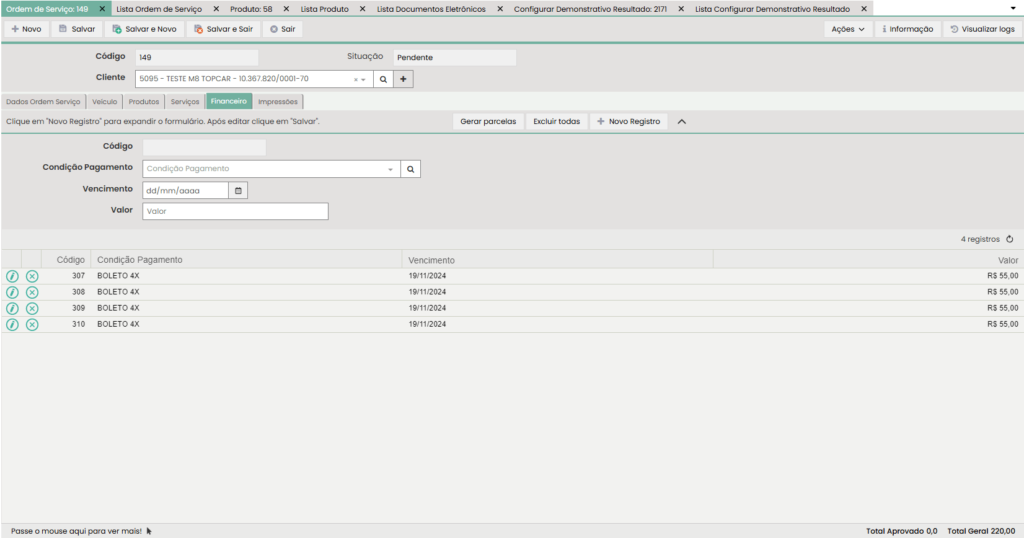This screenshot has width=1024, height=538.
Task: Click the refresh icon next to 4 registros
Action: [x=1009, y=239]
